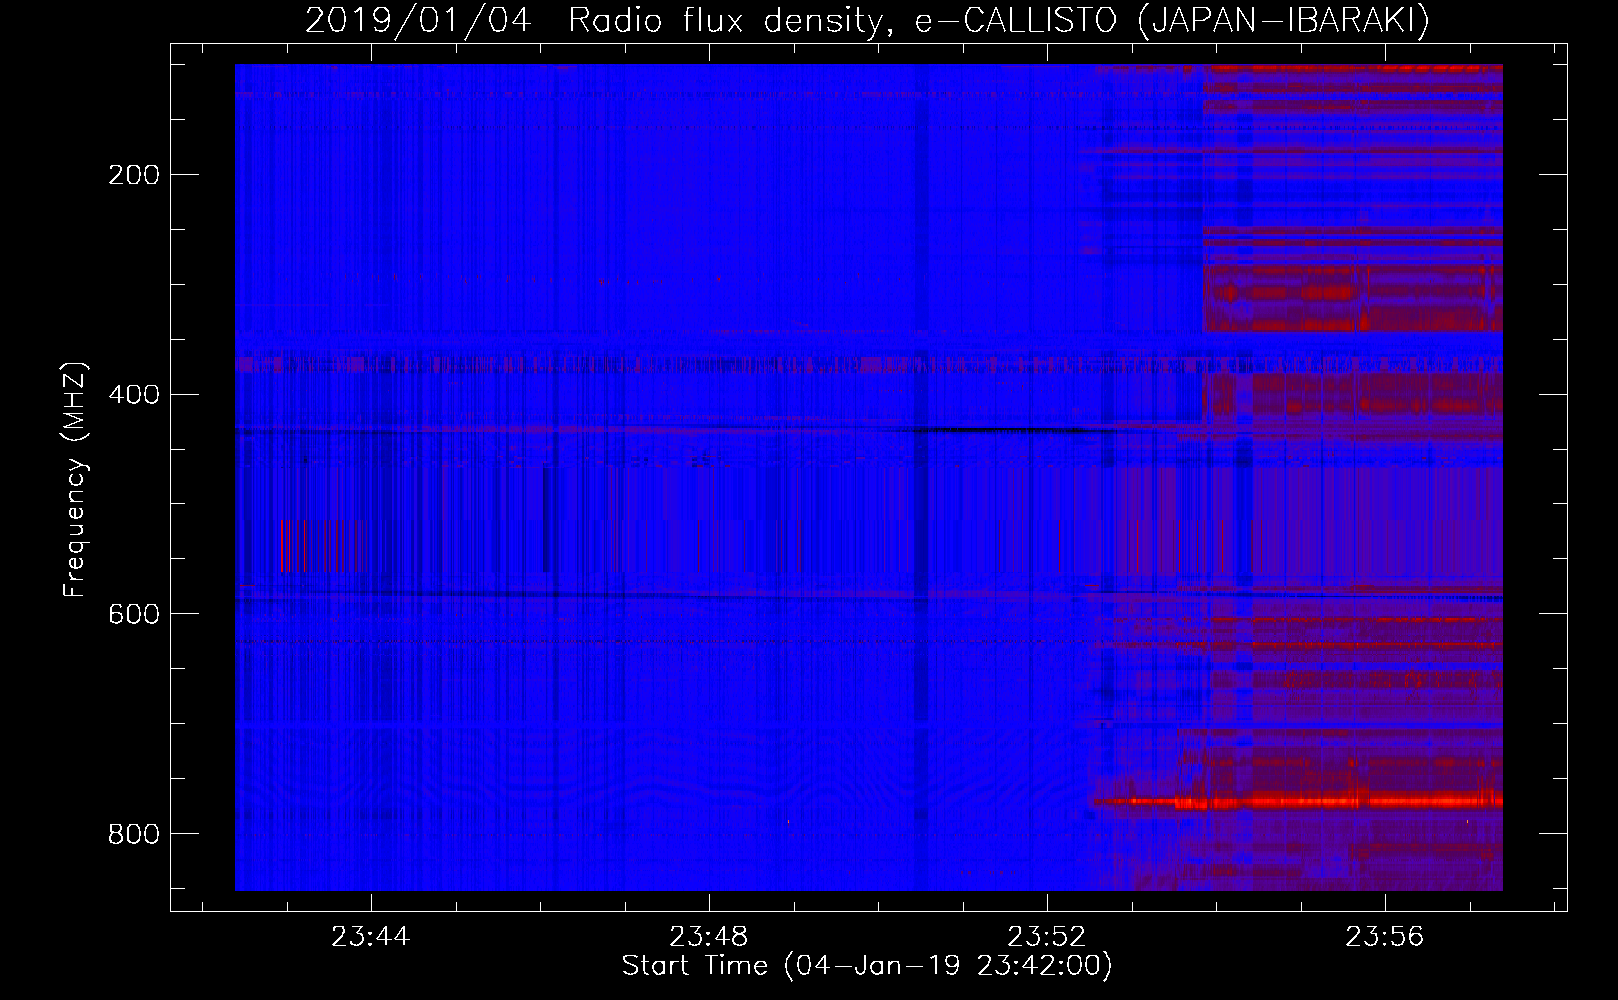Click the 200 frequency tick label
Screen dimensions: 1618x1000
point(133,175)
